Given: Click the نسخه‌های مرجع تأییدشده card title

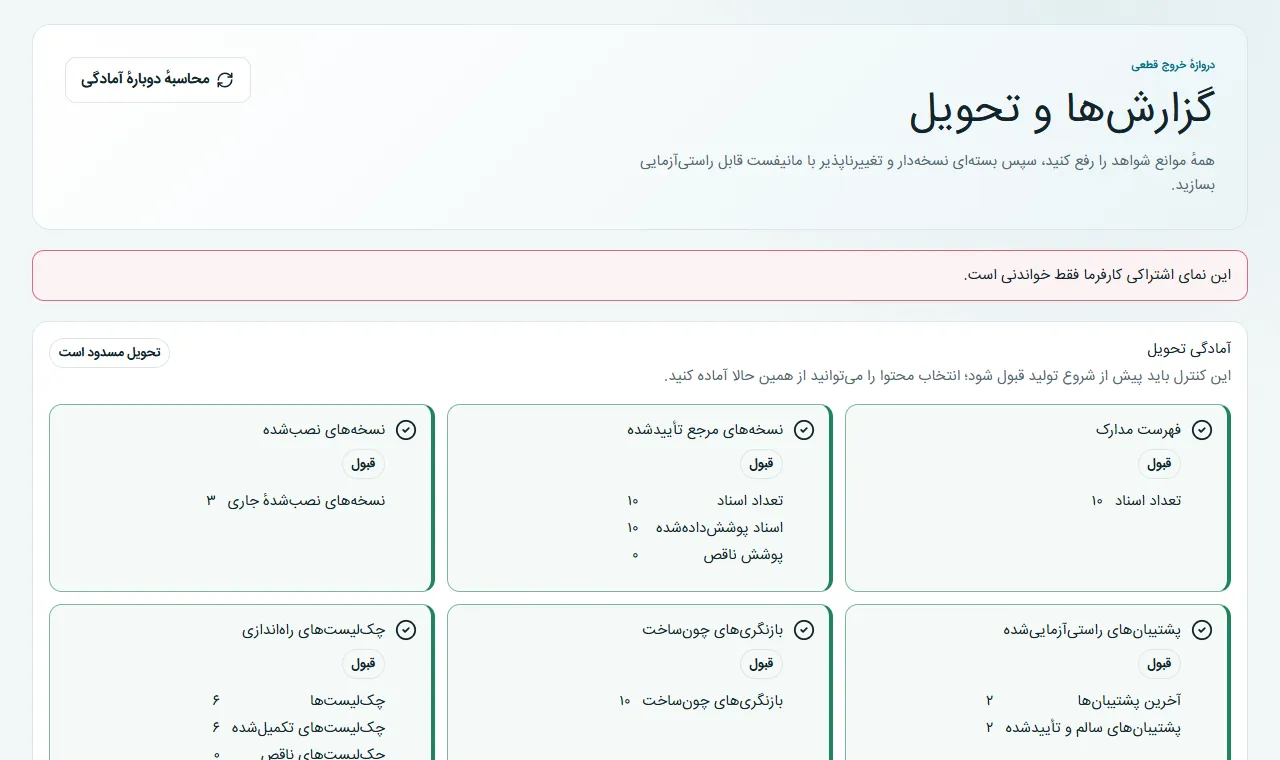Looking at the screenshot, I should tap(705, 430).
